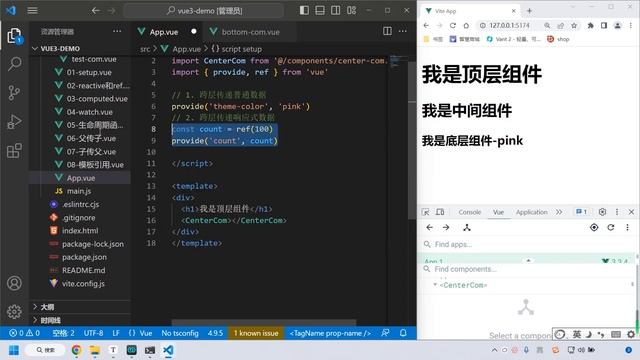Open 01-setup.vue in the file tree
The image size is (640, 360).
pos(89,72)
